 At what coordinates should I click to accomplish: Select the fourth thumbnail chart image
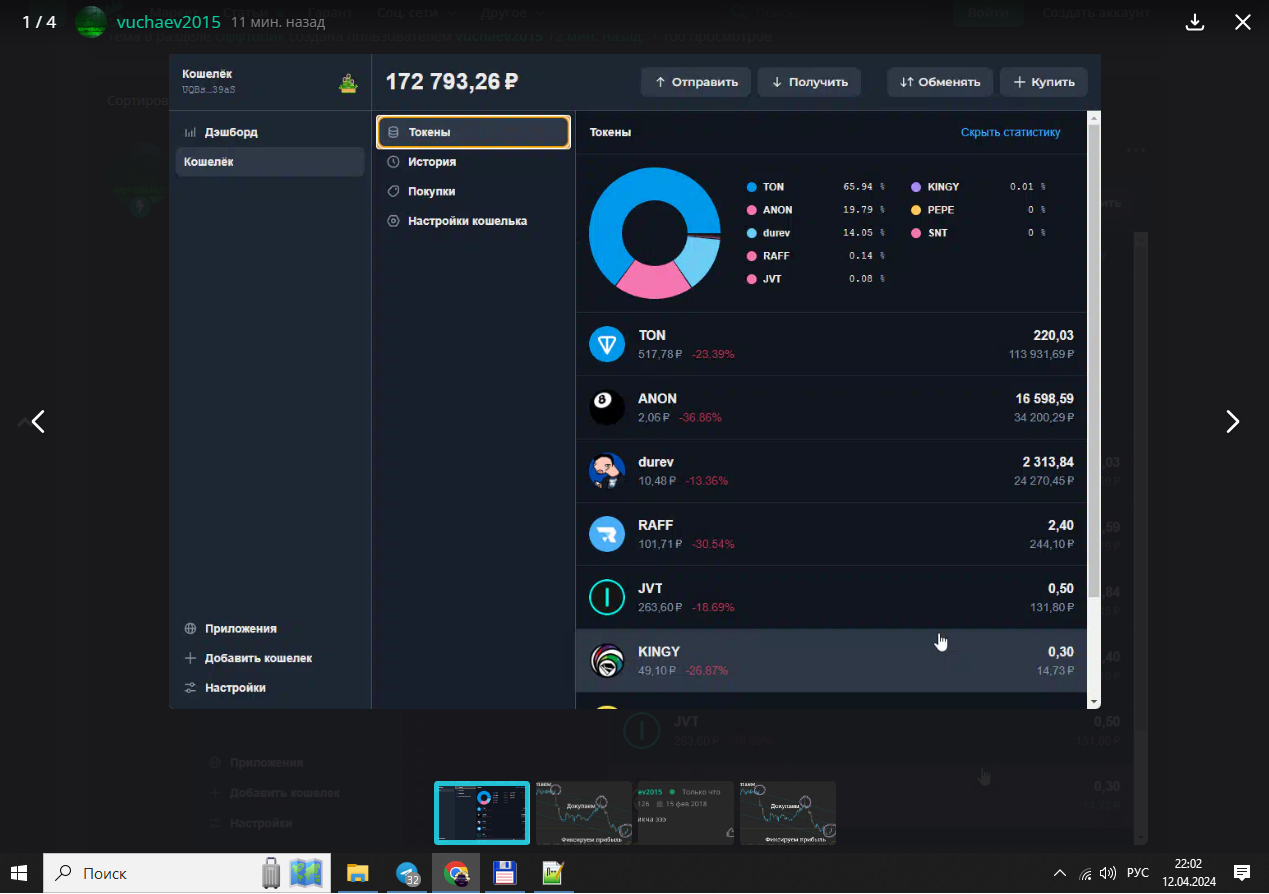point(788,813)
